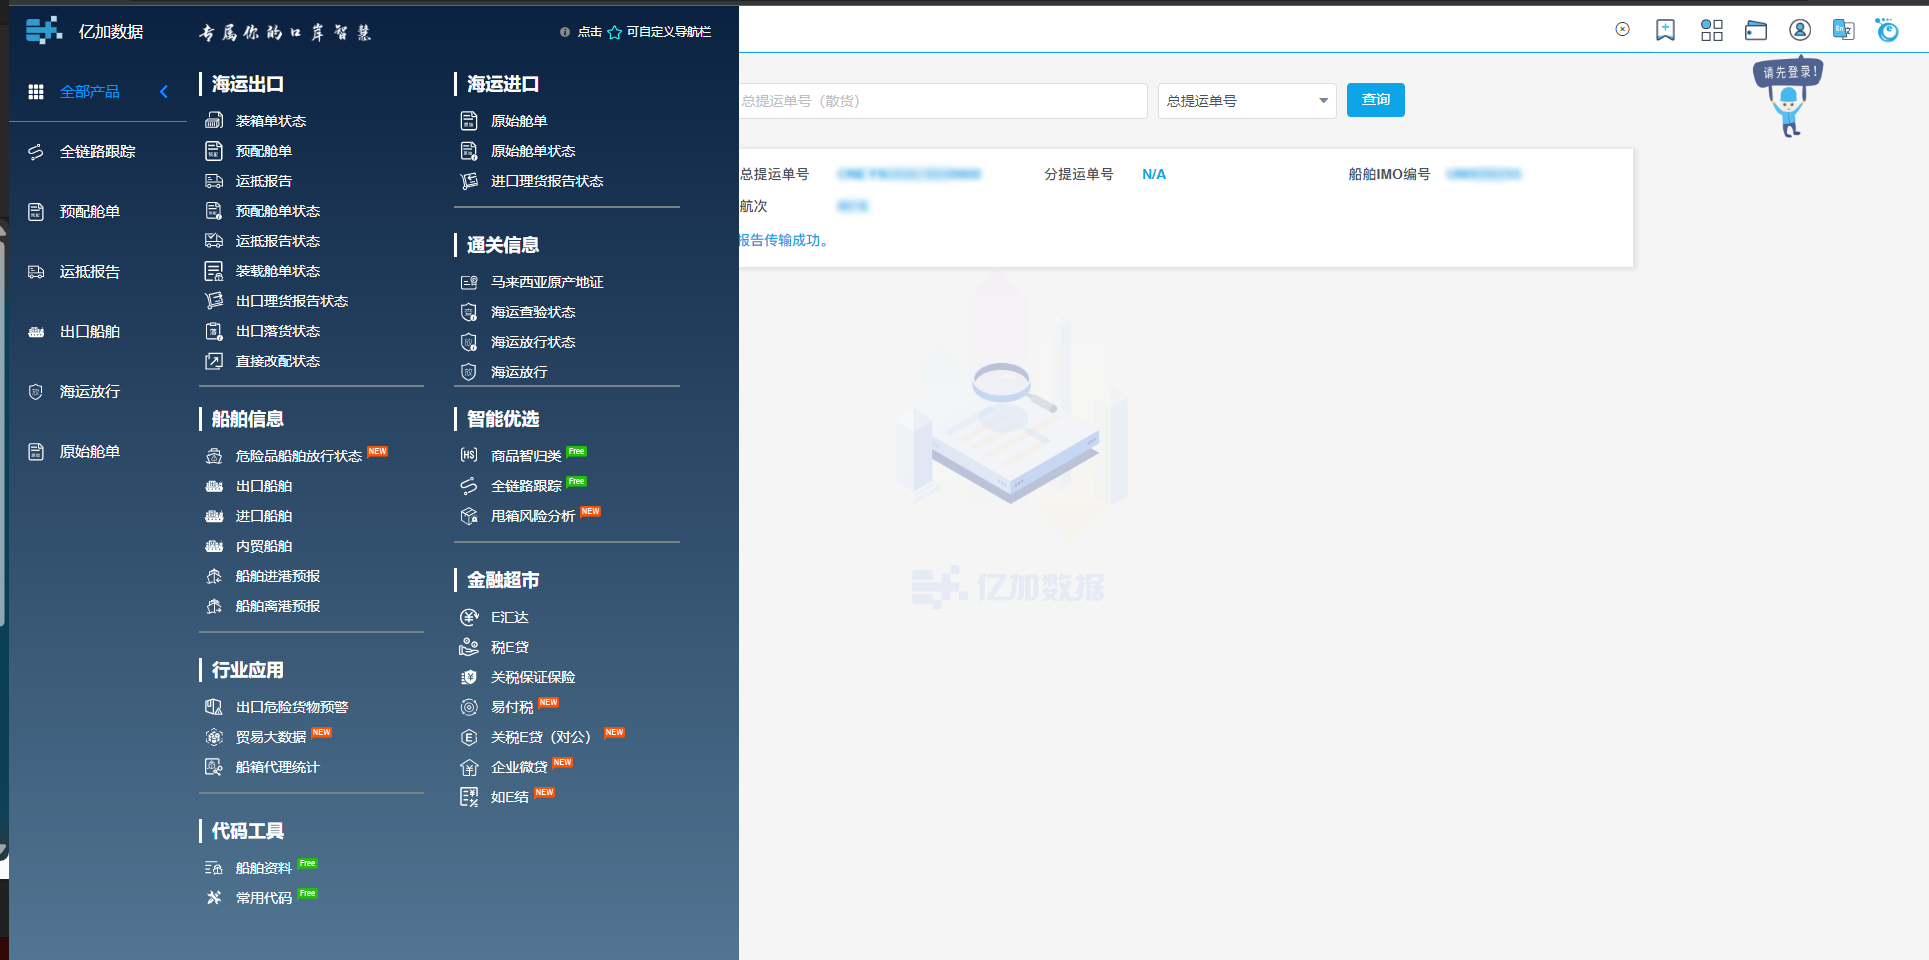Viewport: 1929px width, 960px height.
Task: Open 原始舱单 in the sidebar
Action: (x=90, y=452)
